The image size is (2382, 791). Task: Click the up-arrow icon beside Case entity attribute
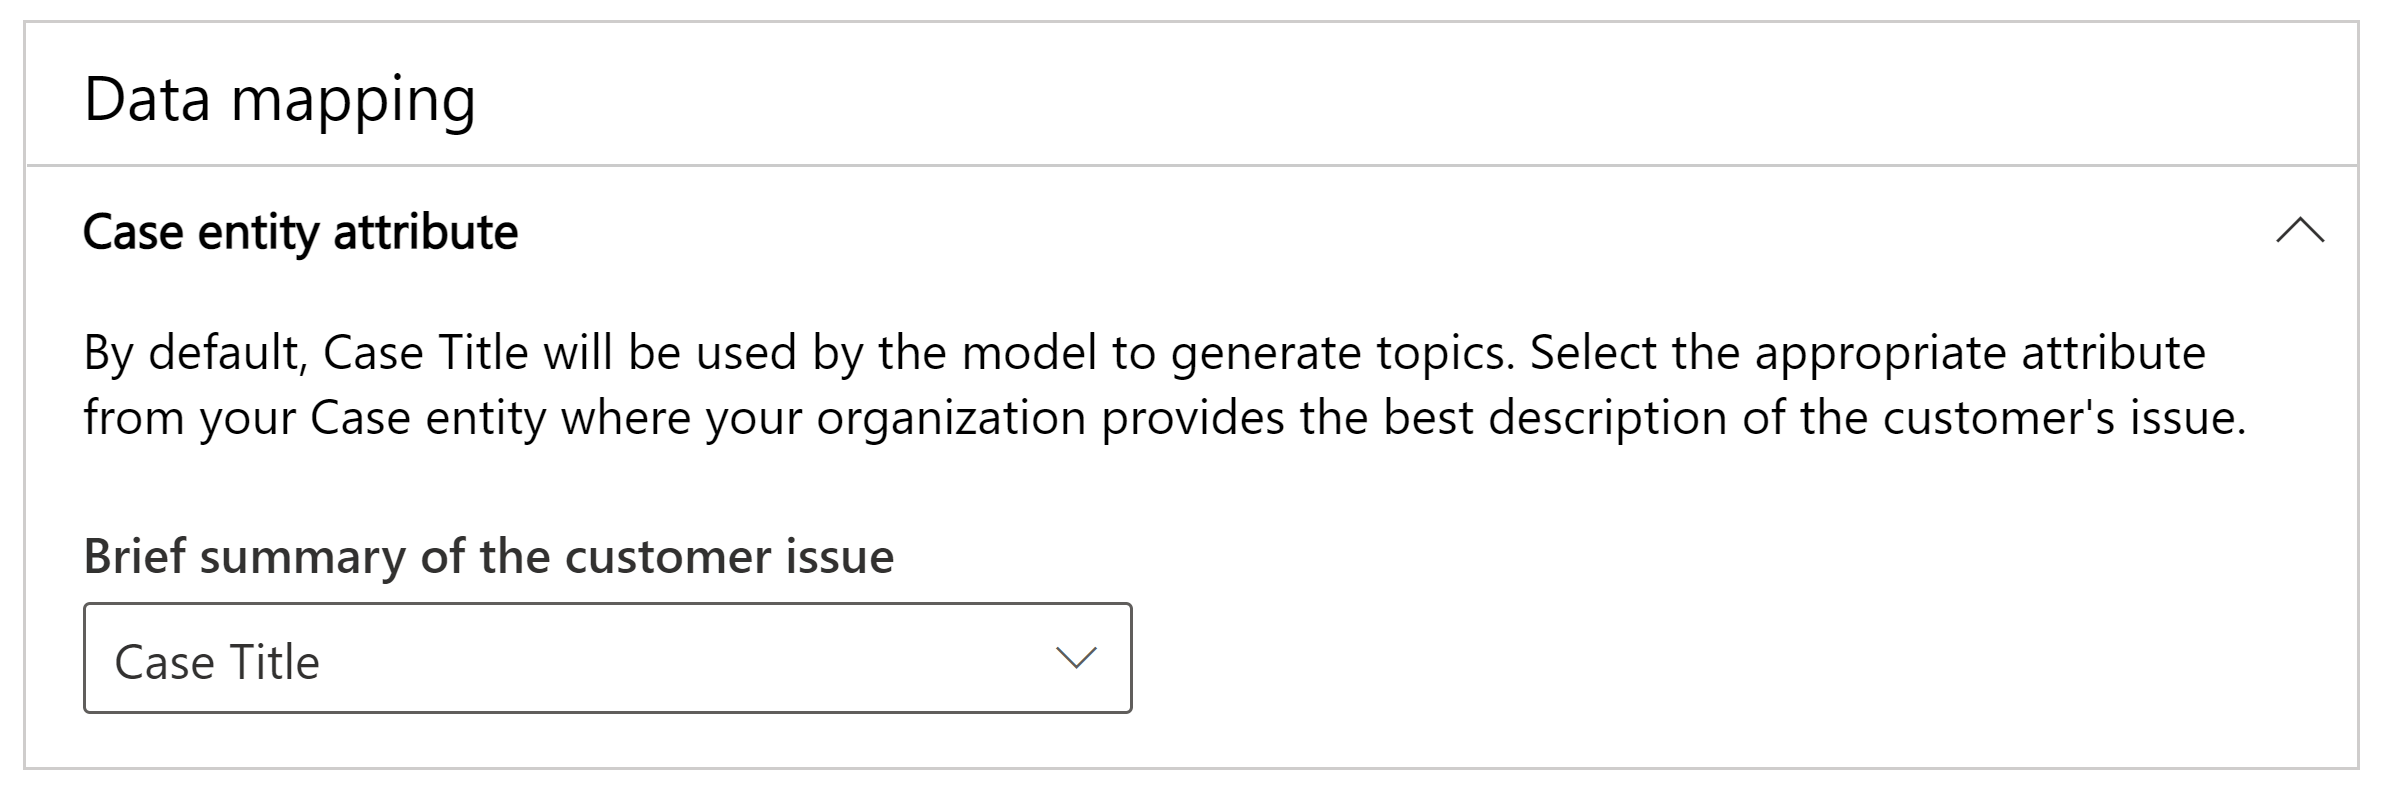[2299, 232]
